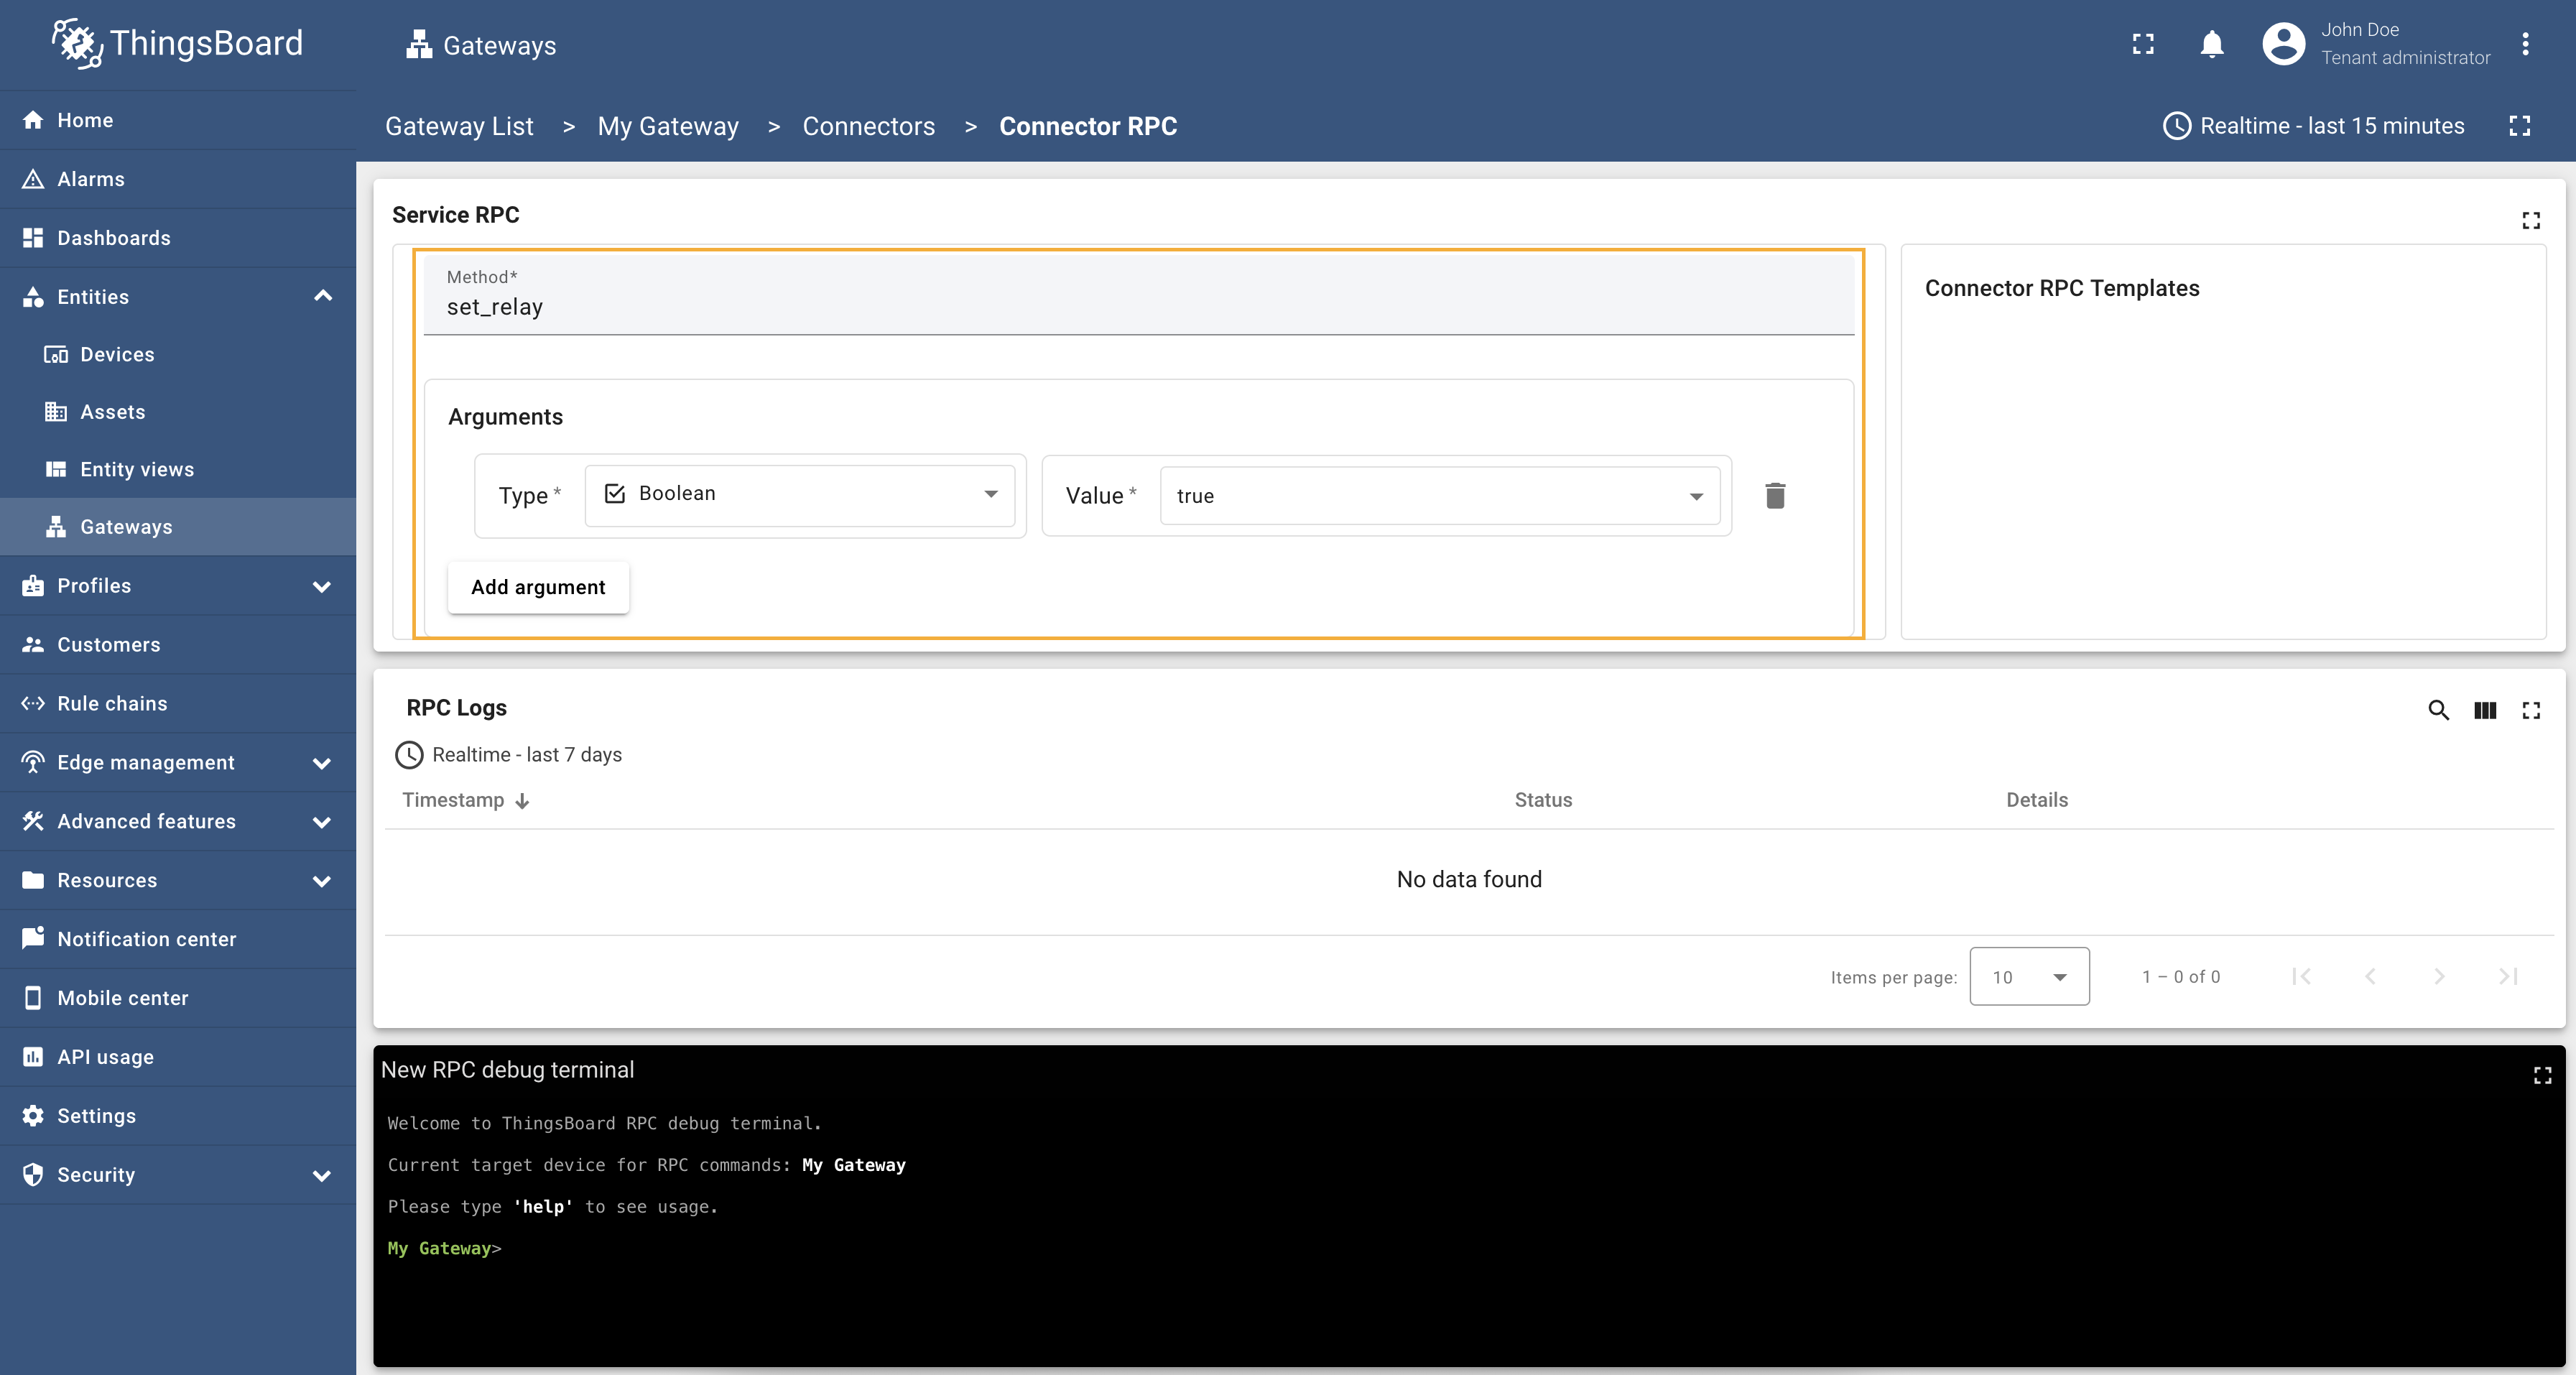The height and width of the screenshot is (1375, 2576).
Task: Open the notifications bell
Action: click(x=2211, y=44)
